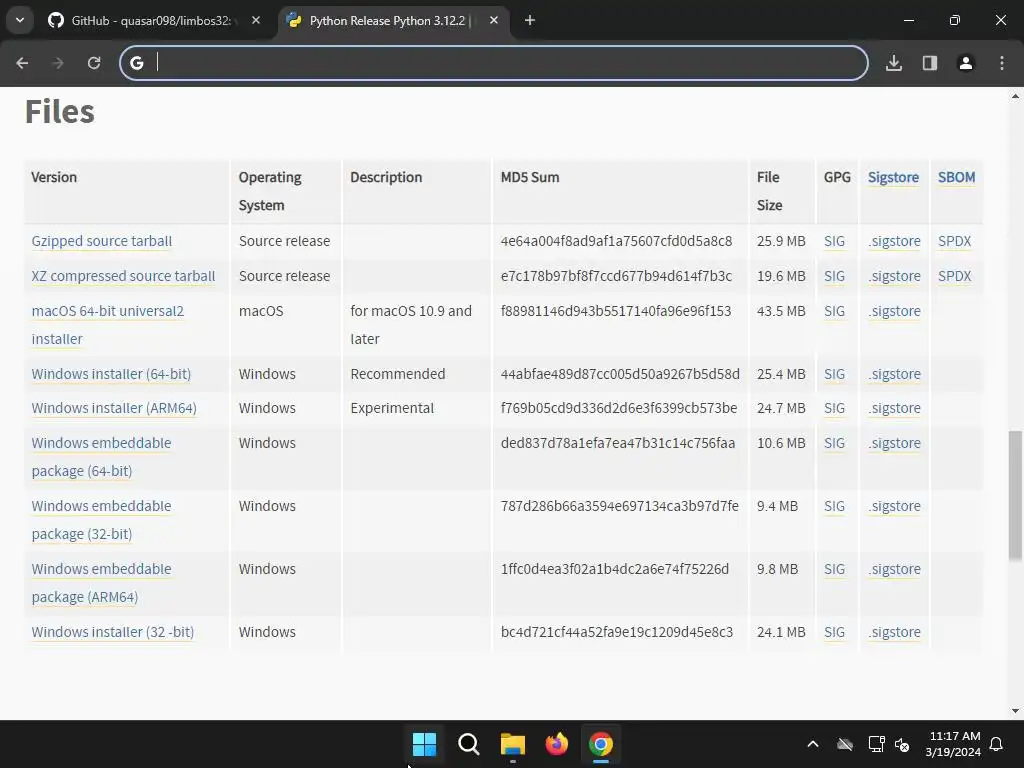Click the network display tray icon
The width and height of the screenshot is (1024, 768).
[x=876, y=744]
